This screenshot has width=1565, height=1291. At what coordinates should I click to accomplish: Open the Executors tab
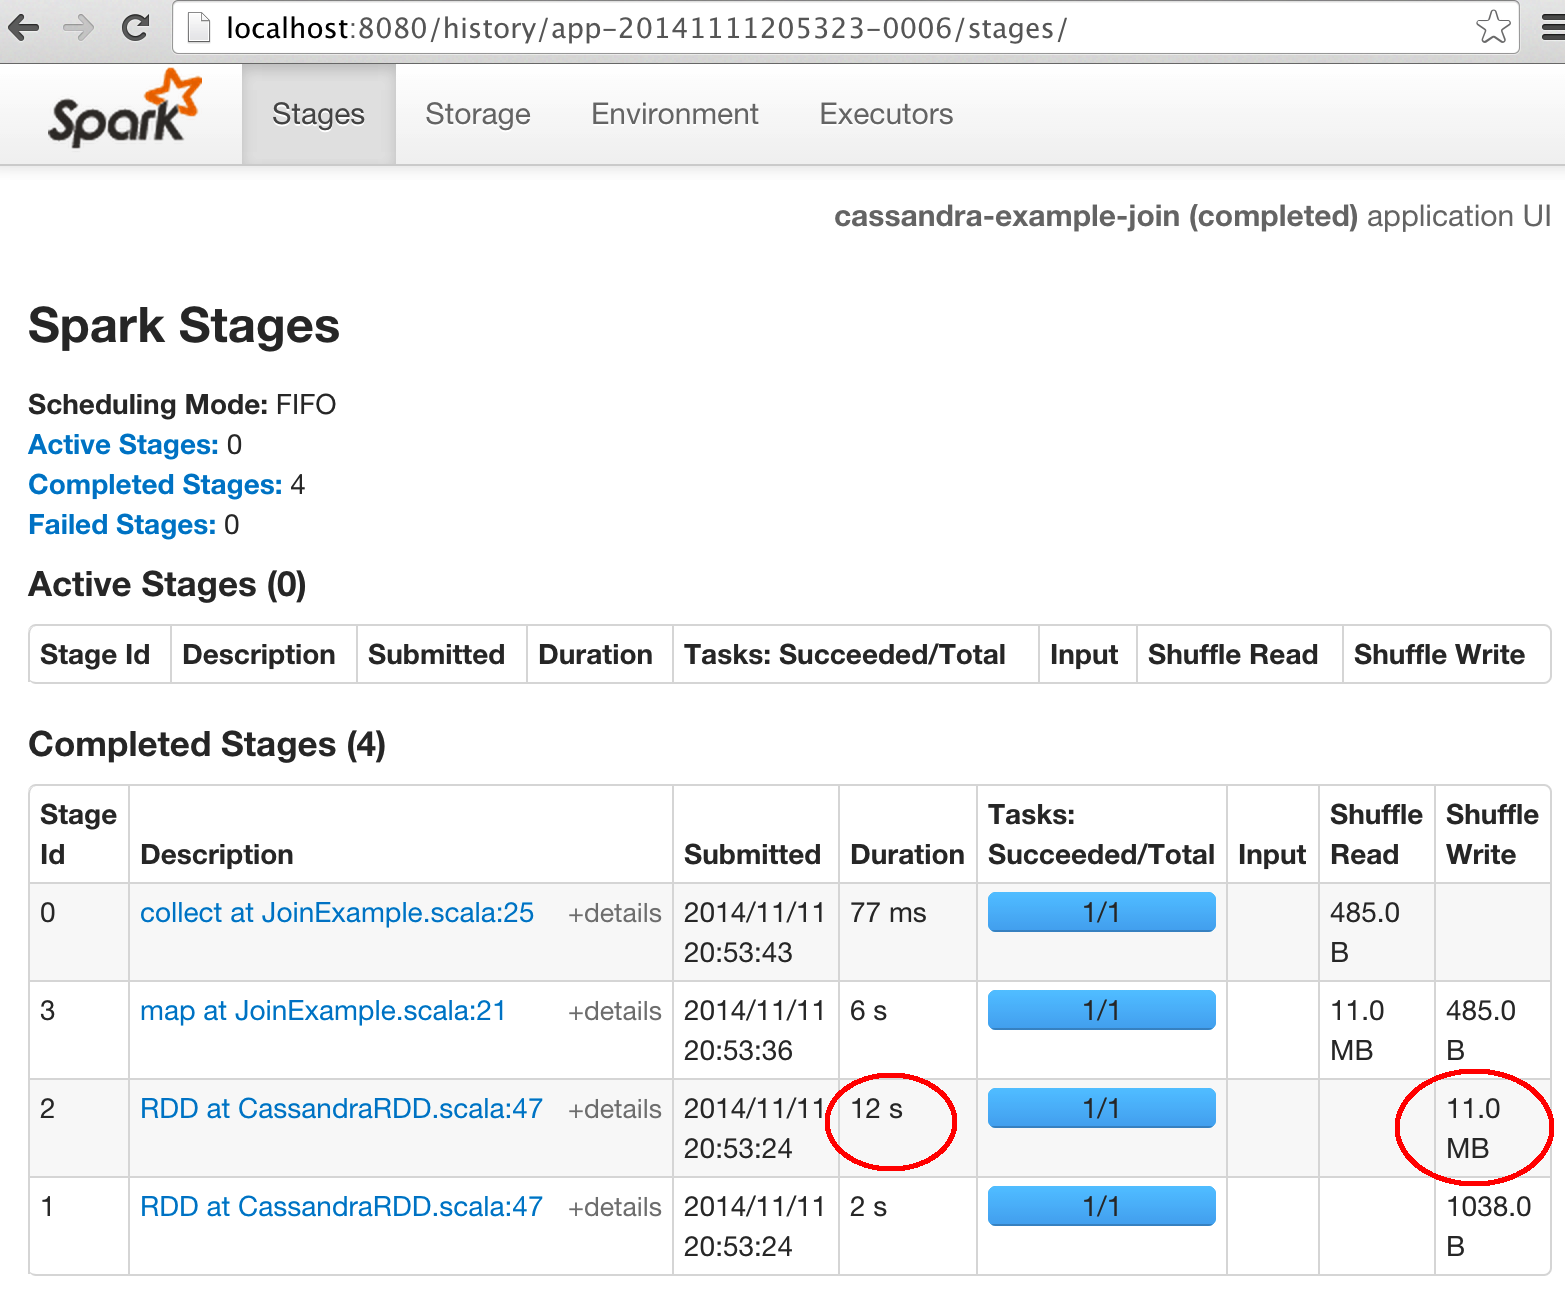point(886,114)
